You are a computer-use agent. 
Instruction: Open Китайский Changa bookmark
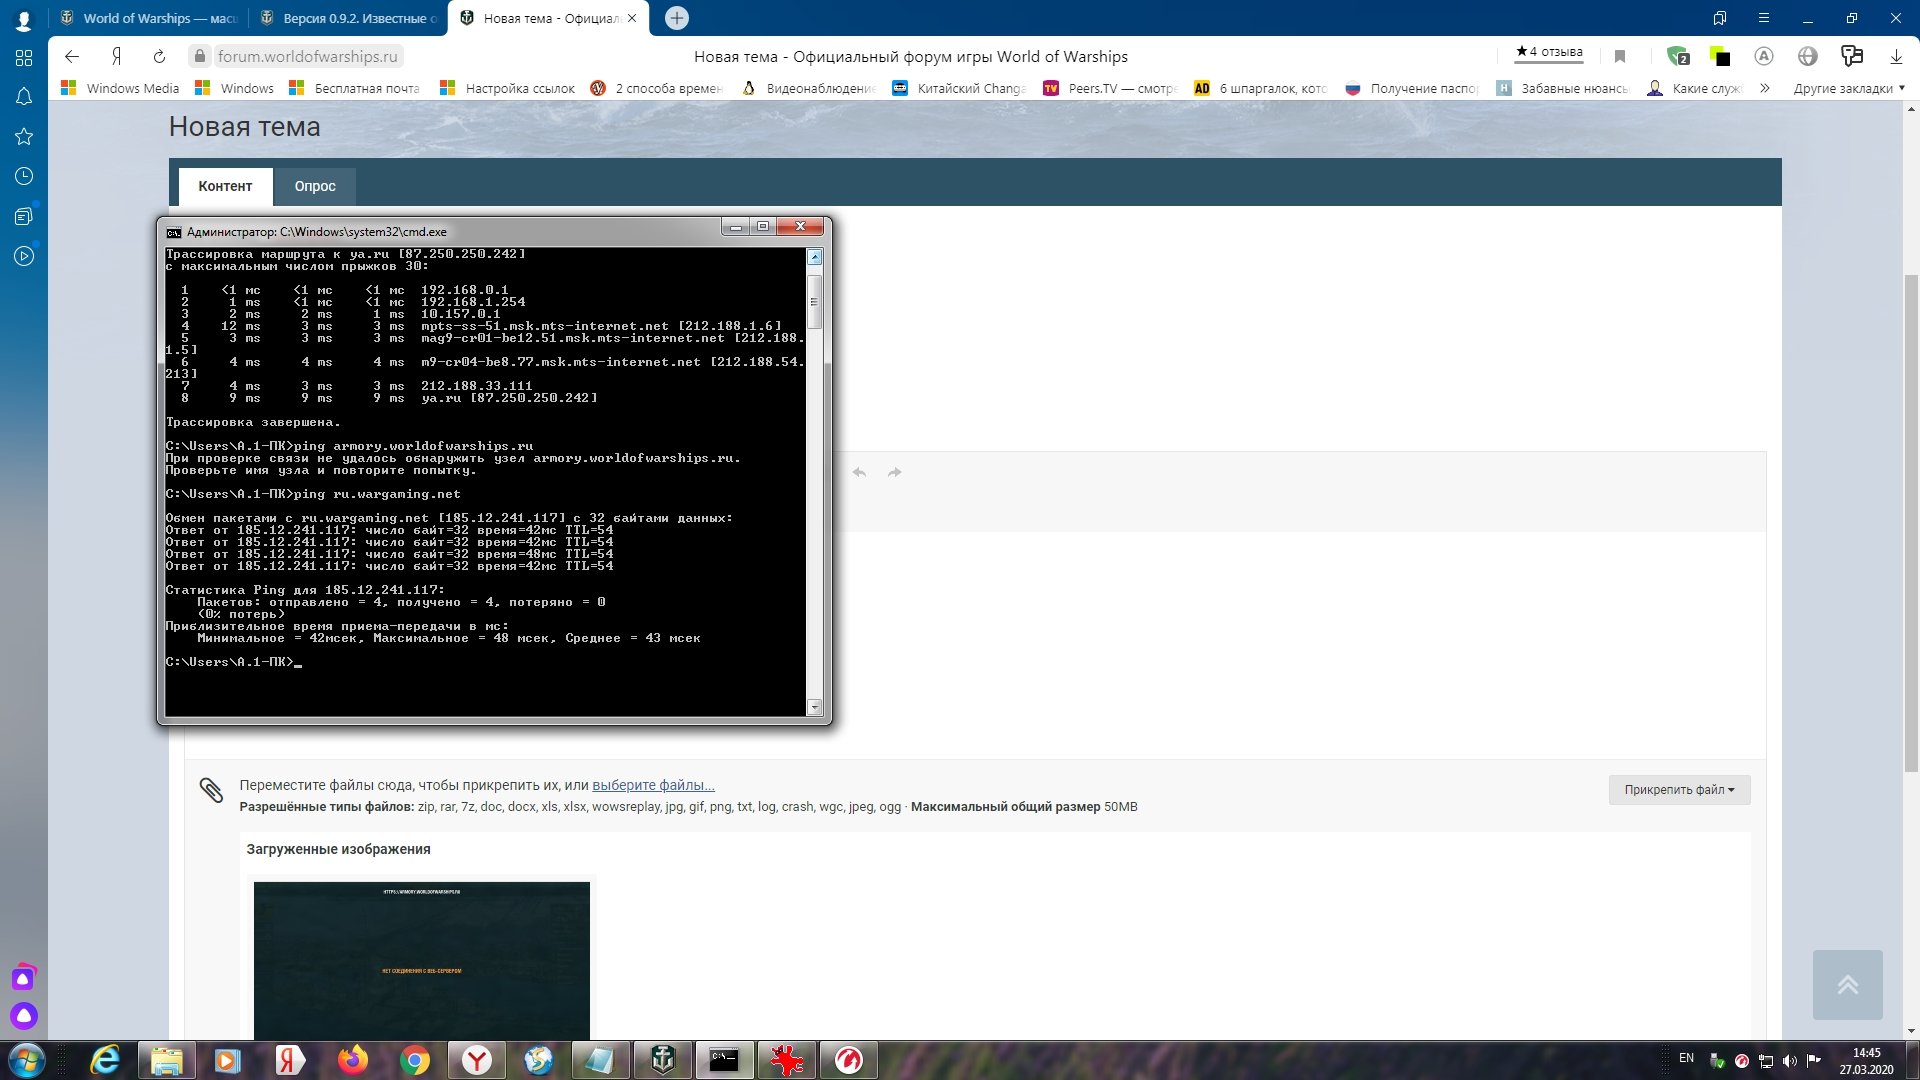[959, 88]
